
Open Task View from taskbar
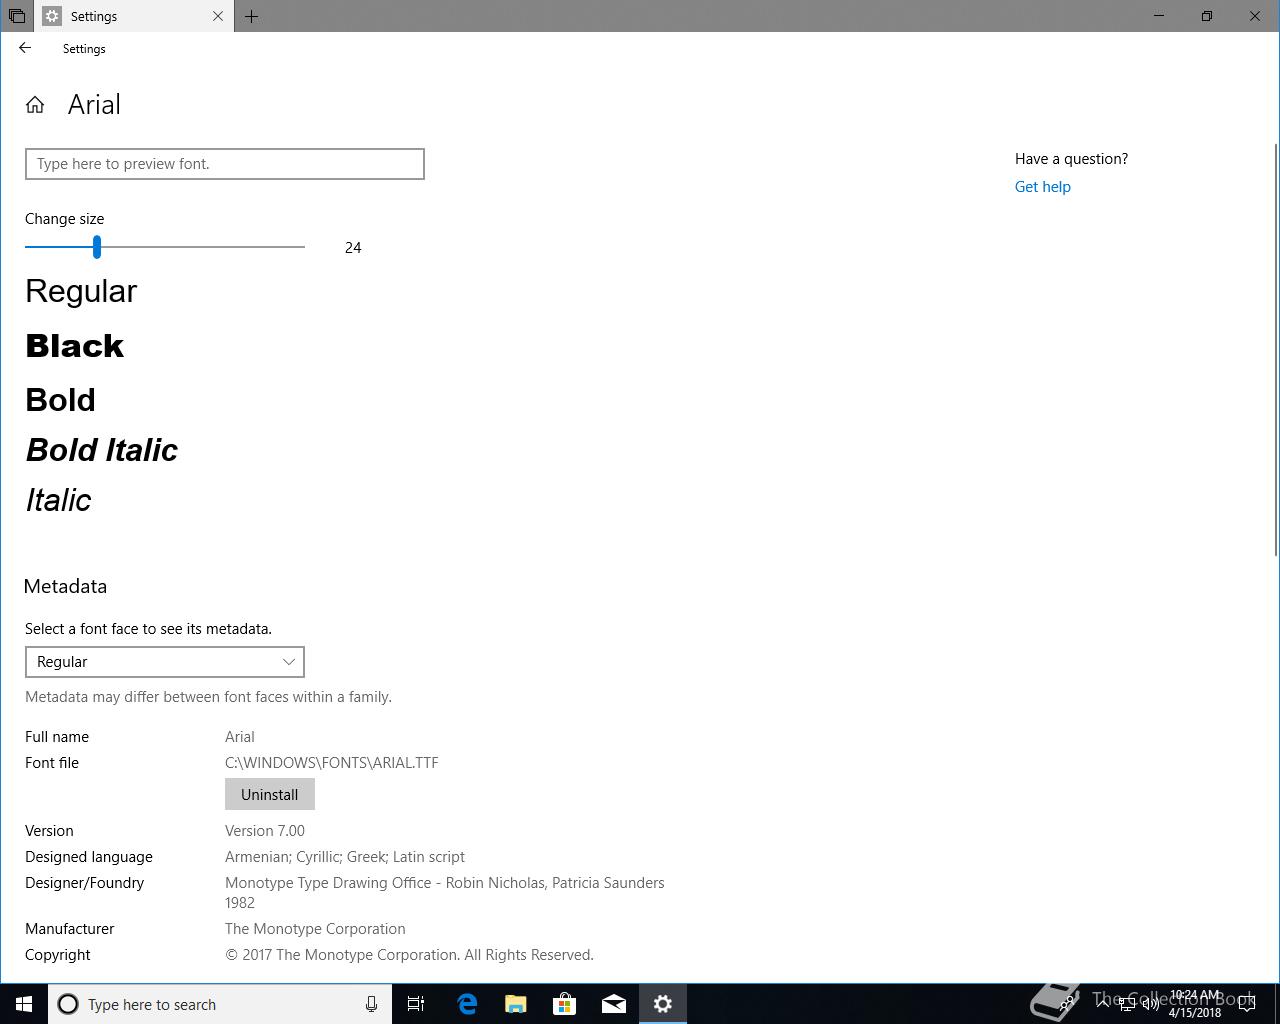tap(416, 1004)
